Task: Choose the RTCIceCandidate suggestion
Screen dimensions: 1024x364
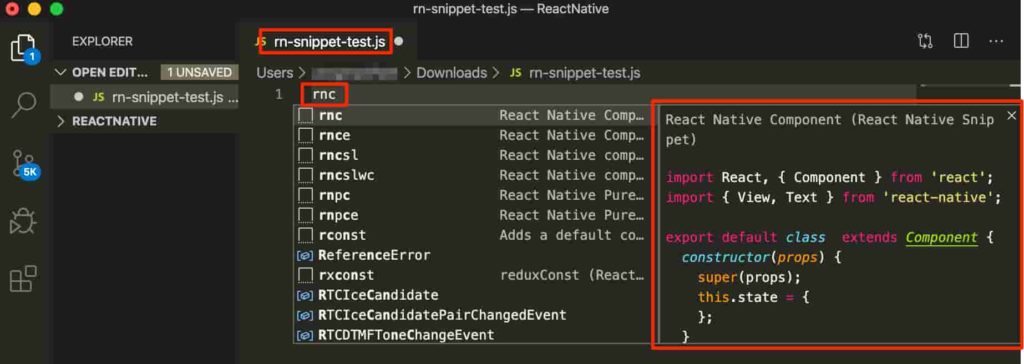Action: coord(473,295)
